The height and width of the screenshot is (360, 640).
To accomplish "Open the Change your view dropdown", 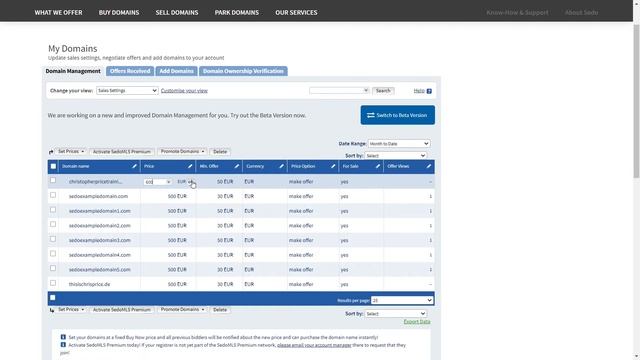I will click(127, 91).
